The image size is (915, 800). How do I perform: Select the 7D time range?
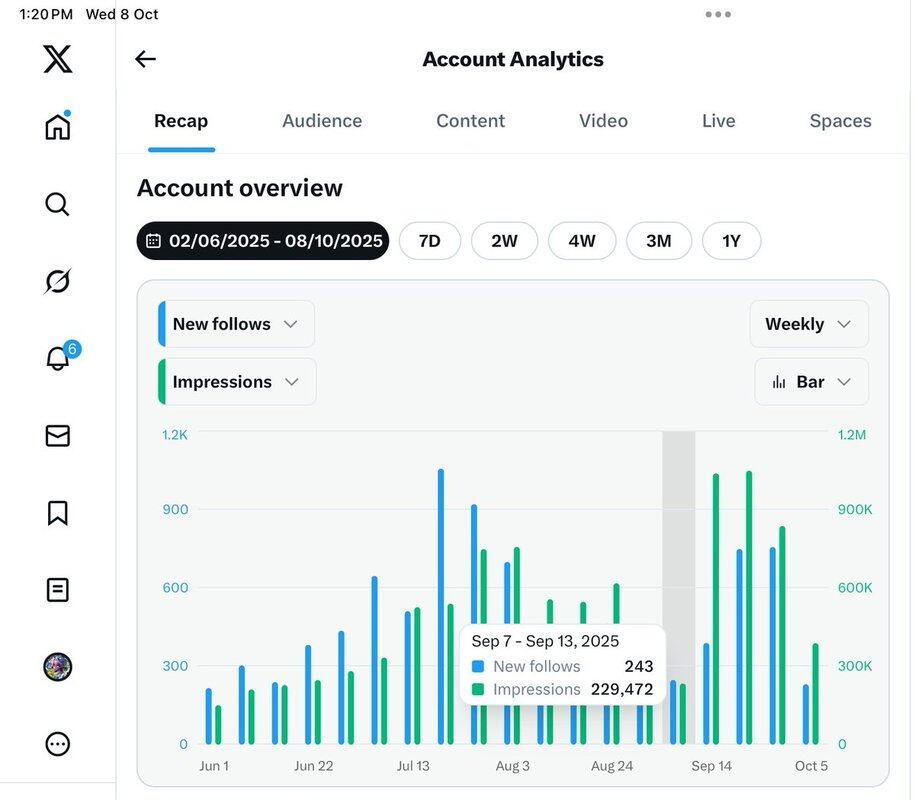(x=429, y=241)
